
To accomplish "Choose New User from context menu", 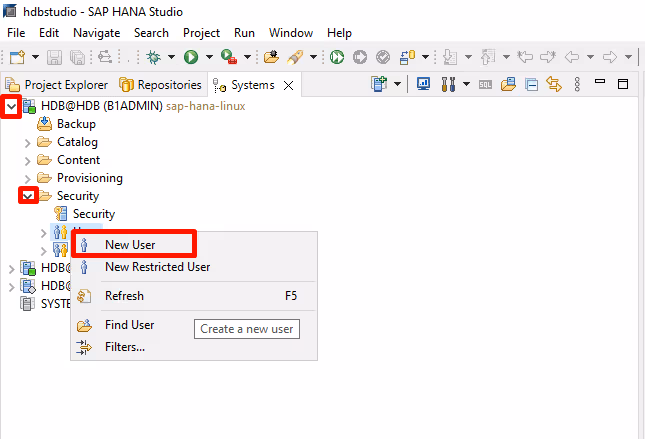I will click(130, 244).
